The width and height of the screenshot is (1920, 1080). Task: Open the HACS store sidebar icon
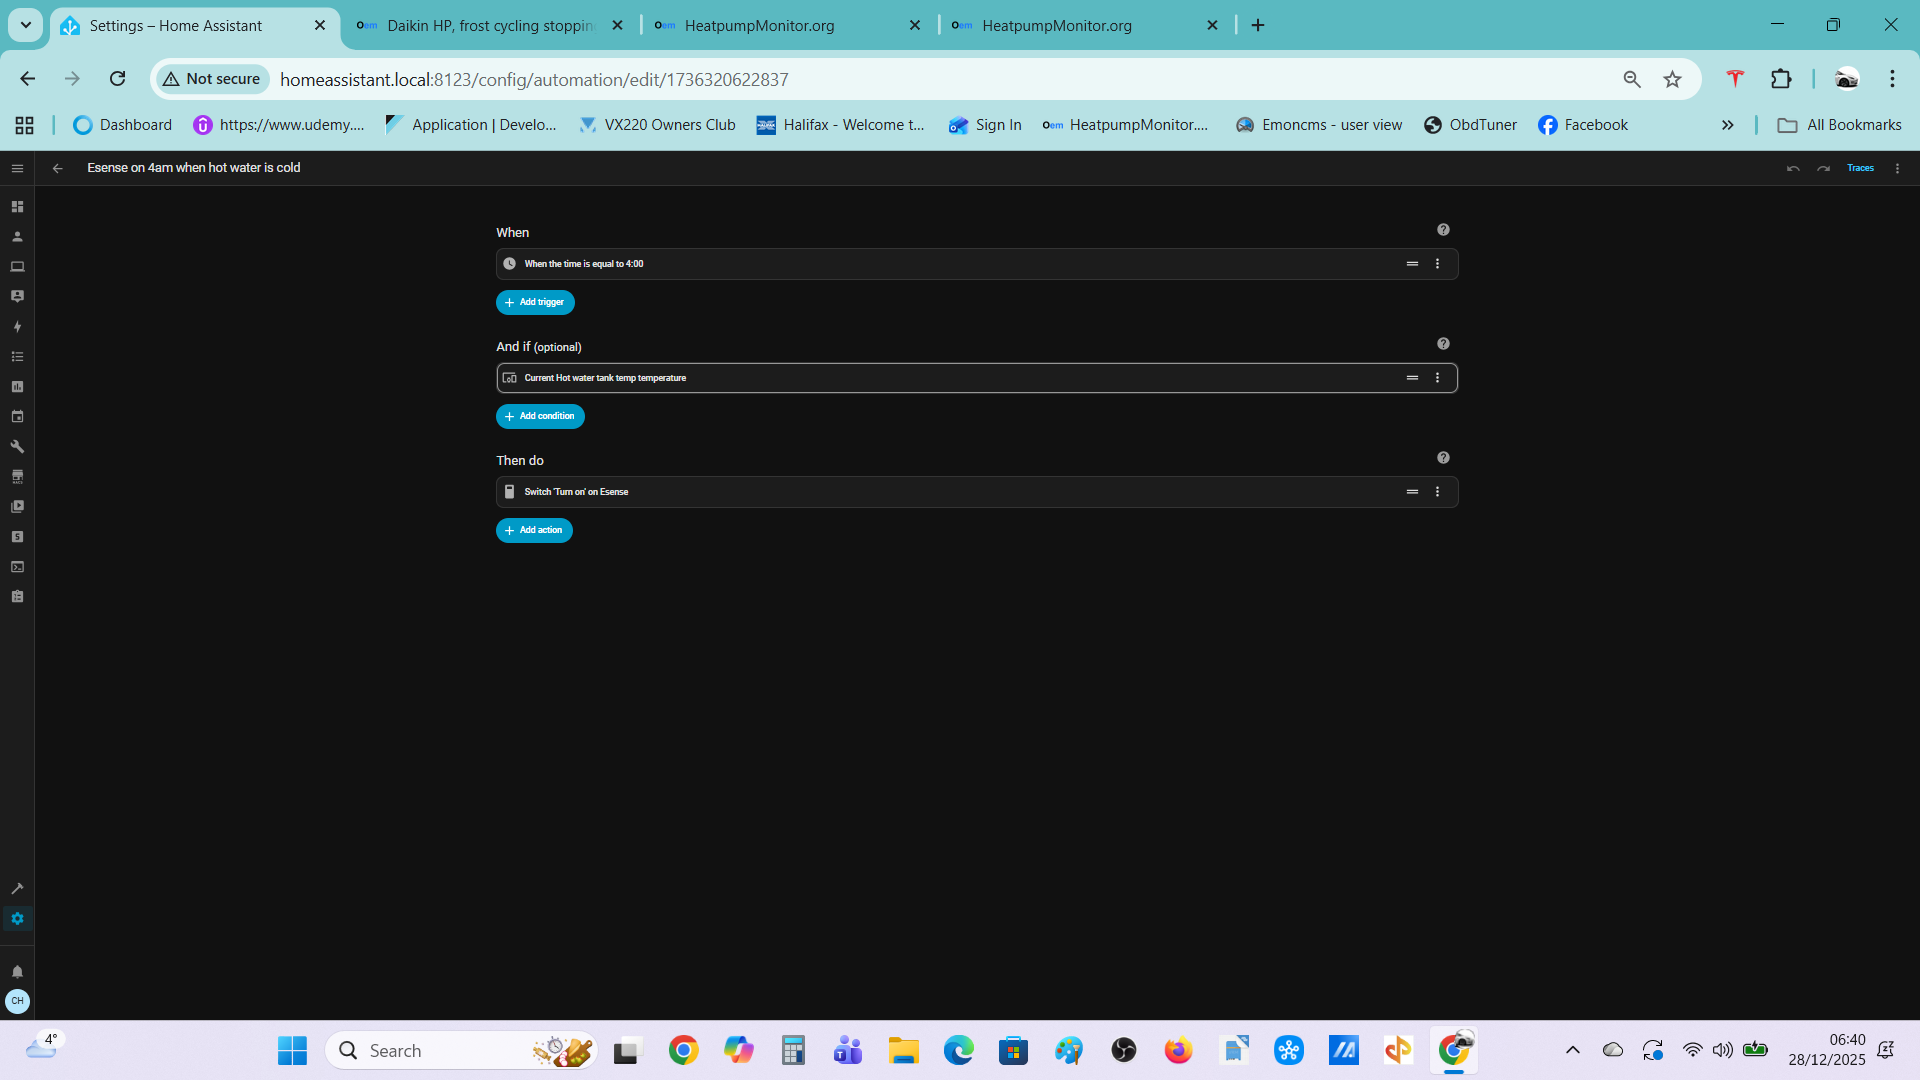point(17,477)
